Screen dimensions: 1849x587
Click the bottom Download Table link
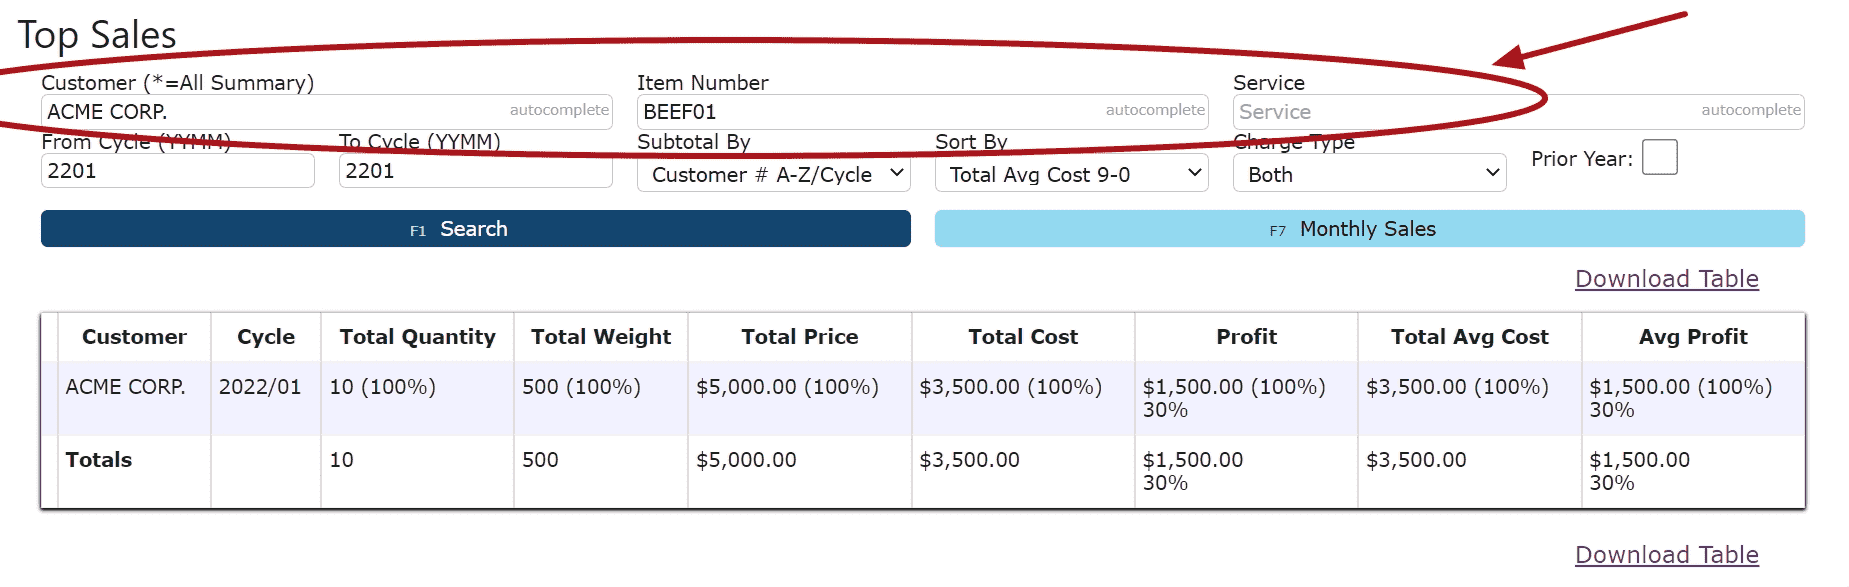click(1666, 555)
